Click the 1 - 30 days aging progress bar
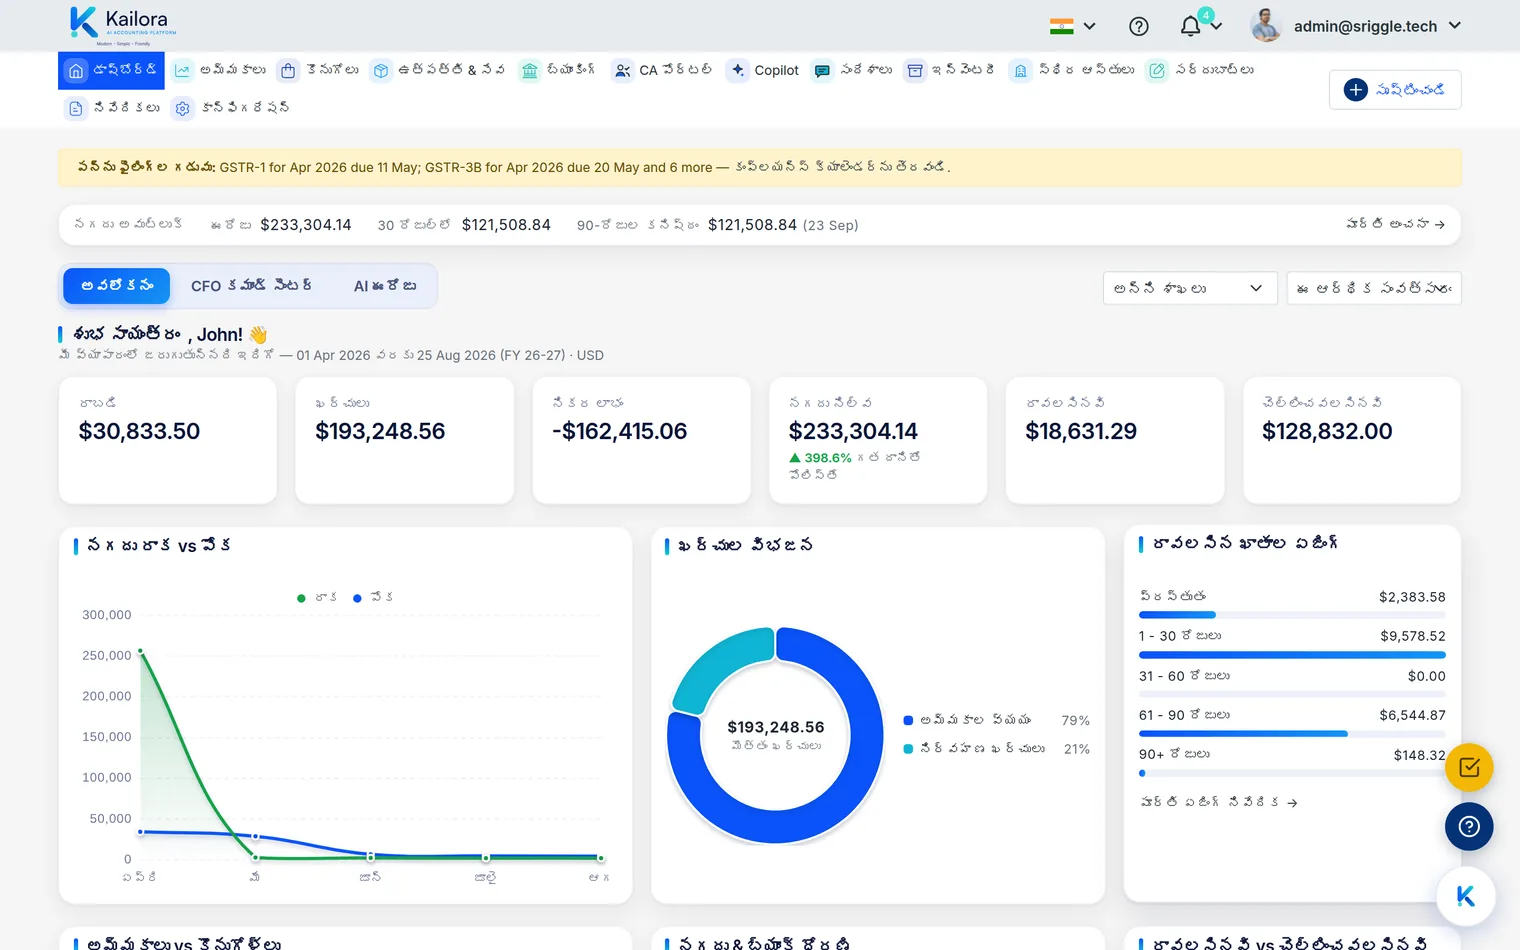The image size is (1520, 950). click(1292, 655)
